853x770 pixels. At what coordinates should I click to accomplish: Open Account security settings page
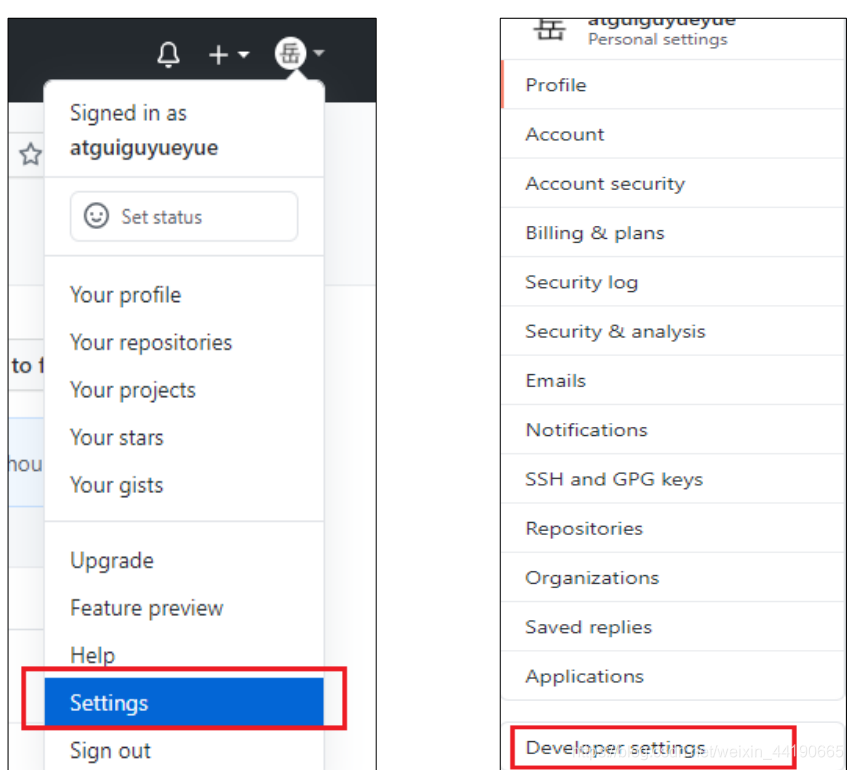tap(673, 183)
